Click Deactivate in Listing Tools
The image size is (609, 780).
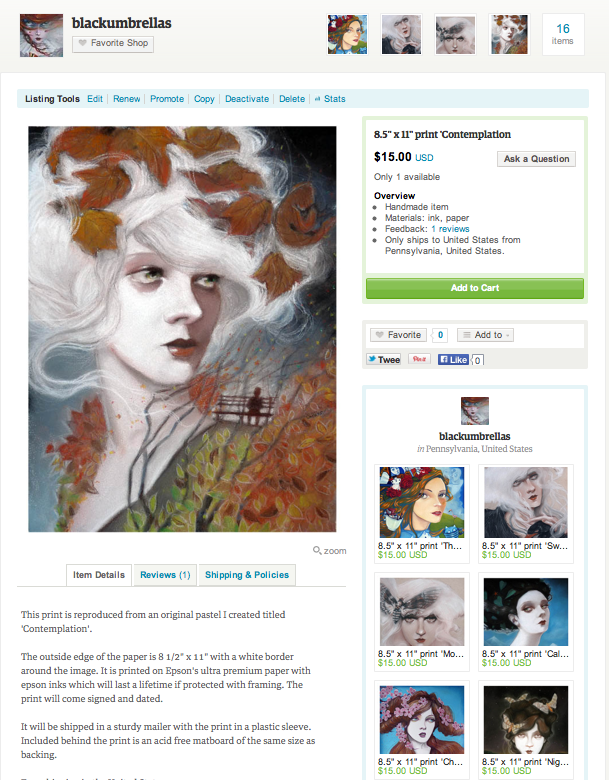click(247, 99)
